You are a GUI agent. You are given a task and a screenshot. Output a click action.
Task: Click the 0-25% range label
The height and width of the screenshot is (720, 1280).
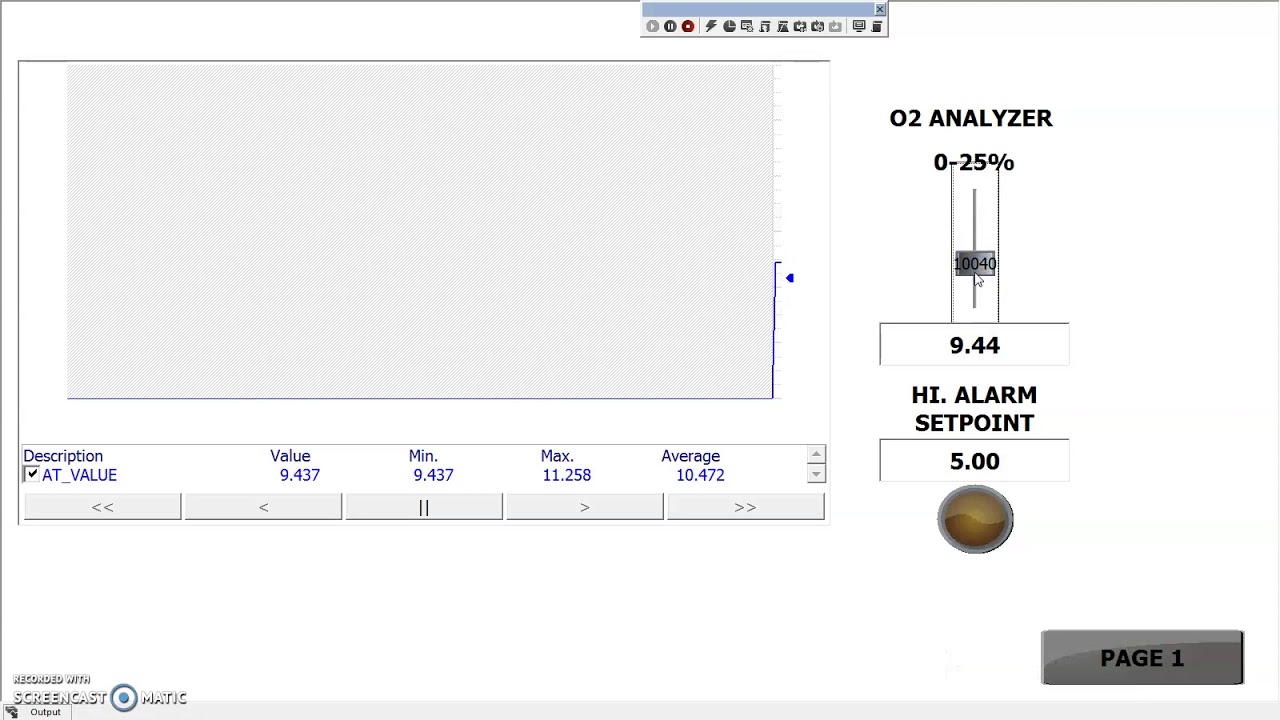point(974,162)
